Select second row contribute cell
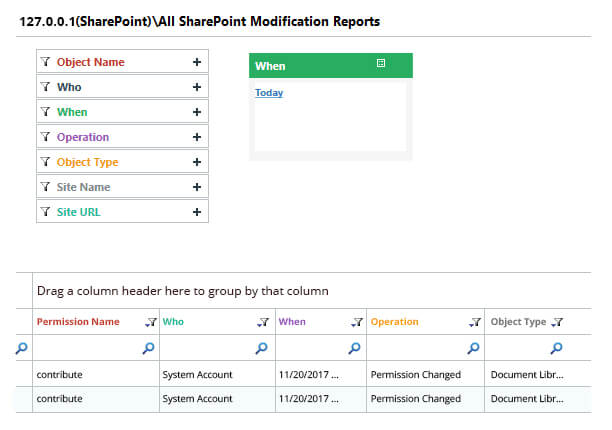This screenshot has height=430, width=612. (x=96, y=399)
